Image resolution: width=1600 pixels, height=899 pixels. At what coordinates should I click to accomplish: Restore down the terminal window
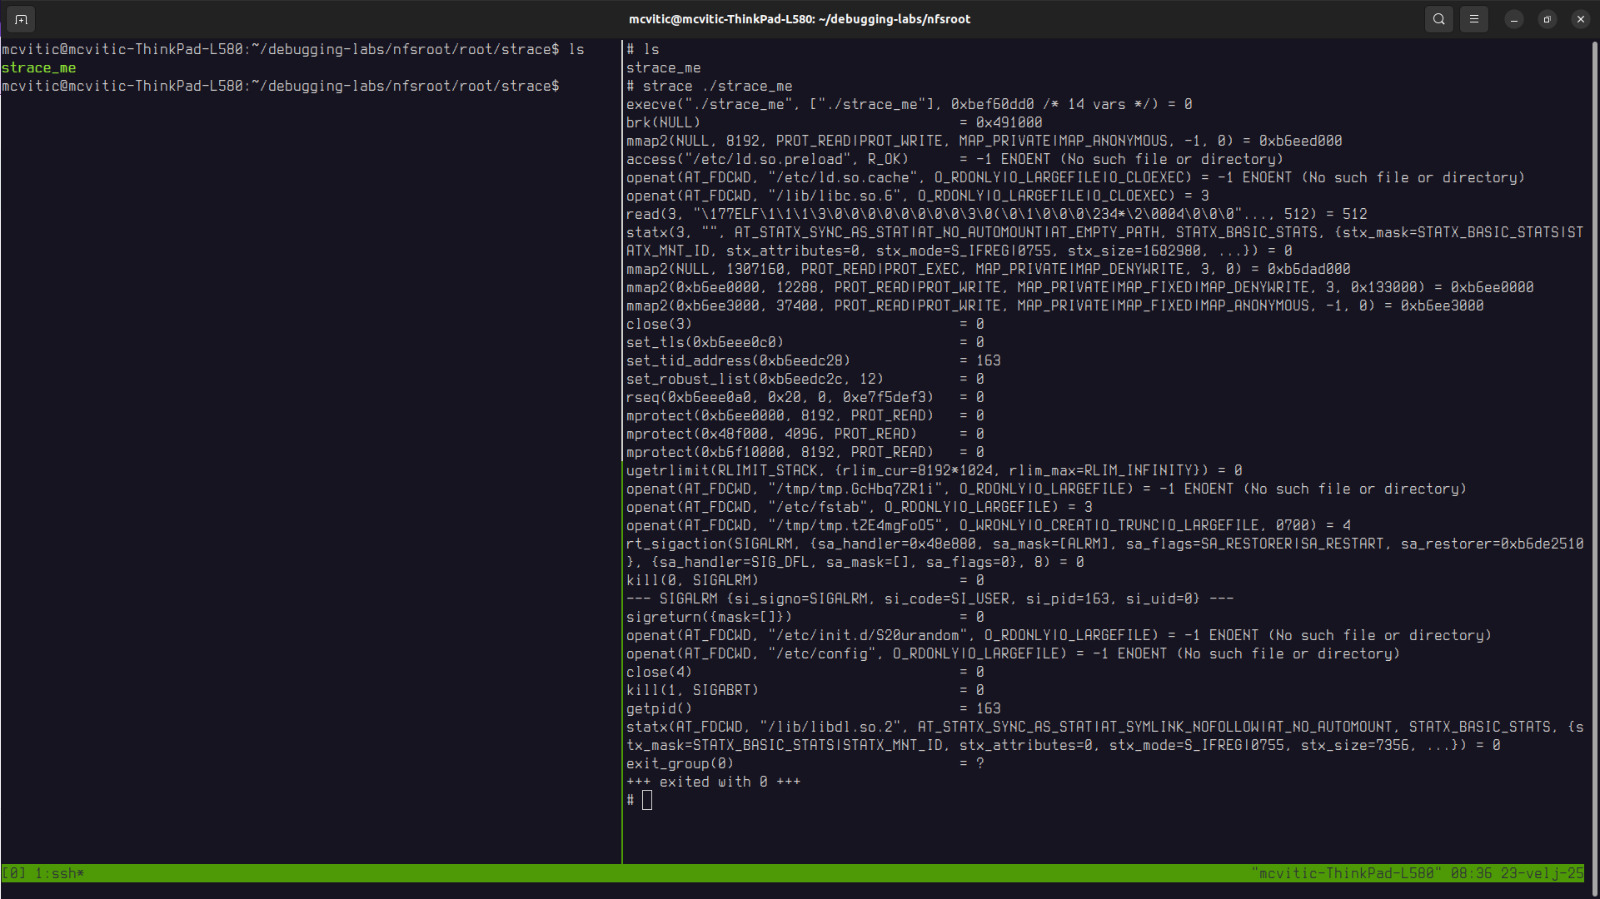[1547, 19]
